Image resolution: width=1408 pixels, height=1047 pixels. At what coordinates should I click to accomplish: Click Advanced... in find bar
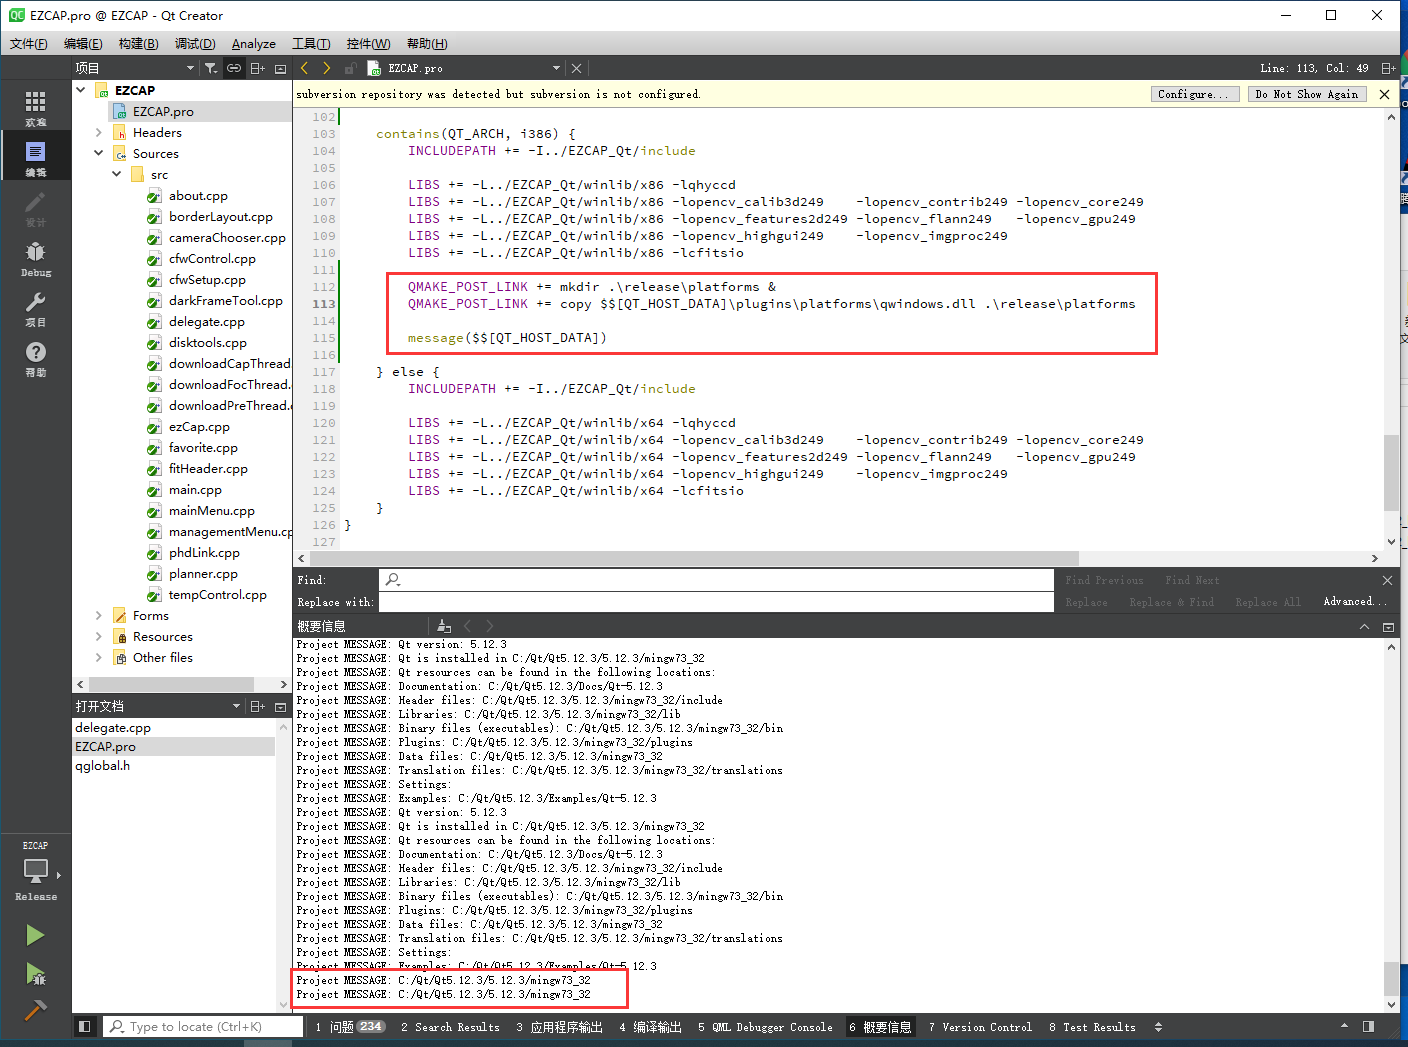point(1355,602)
